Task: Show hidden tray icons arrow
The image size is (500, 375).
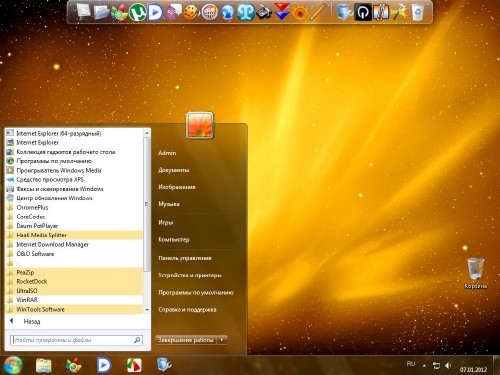Action: (424, 366)
